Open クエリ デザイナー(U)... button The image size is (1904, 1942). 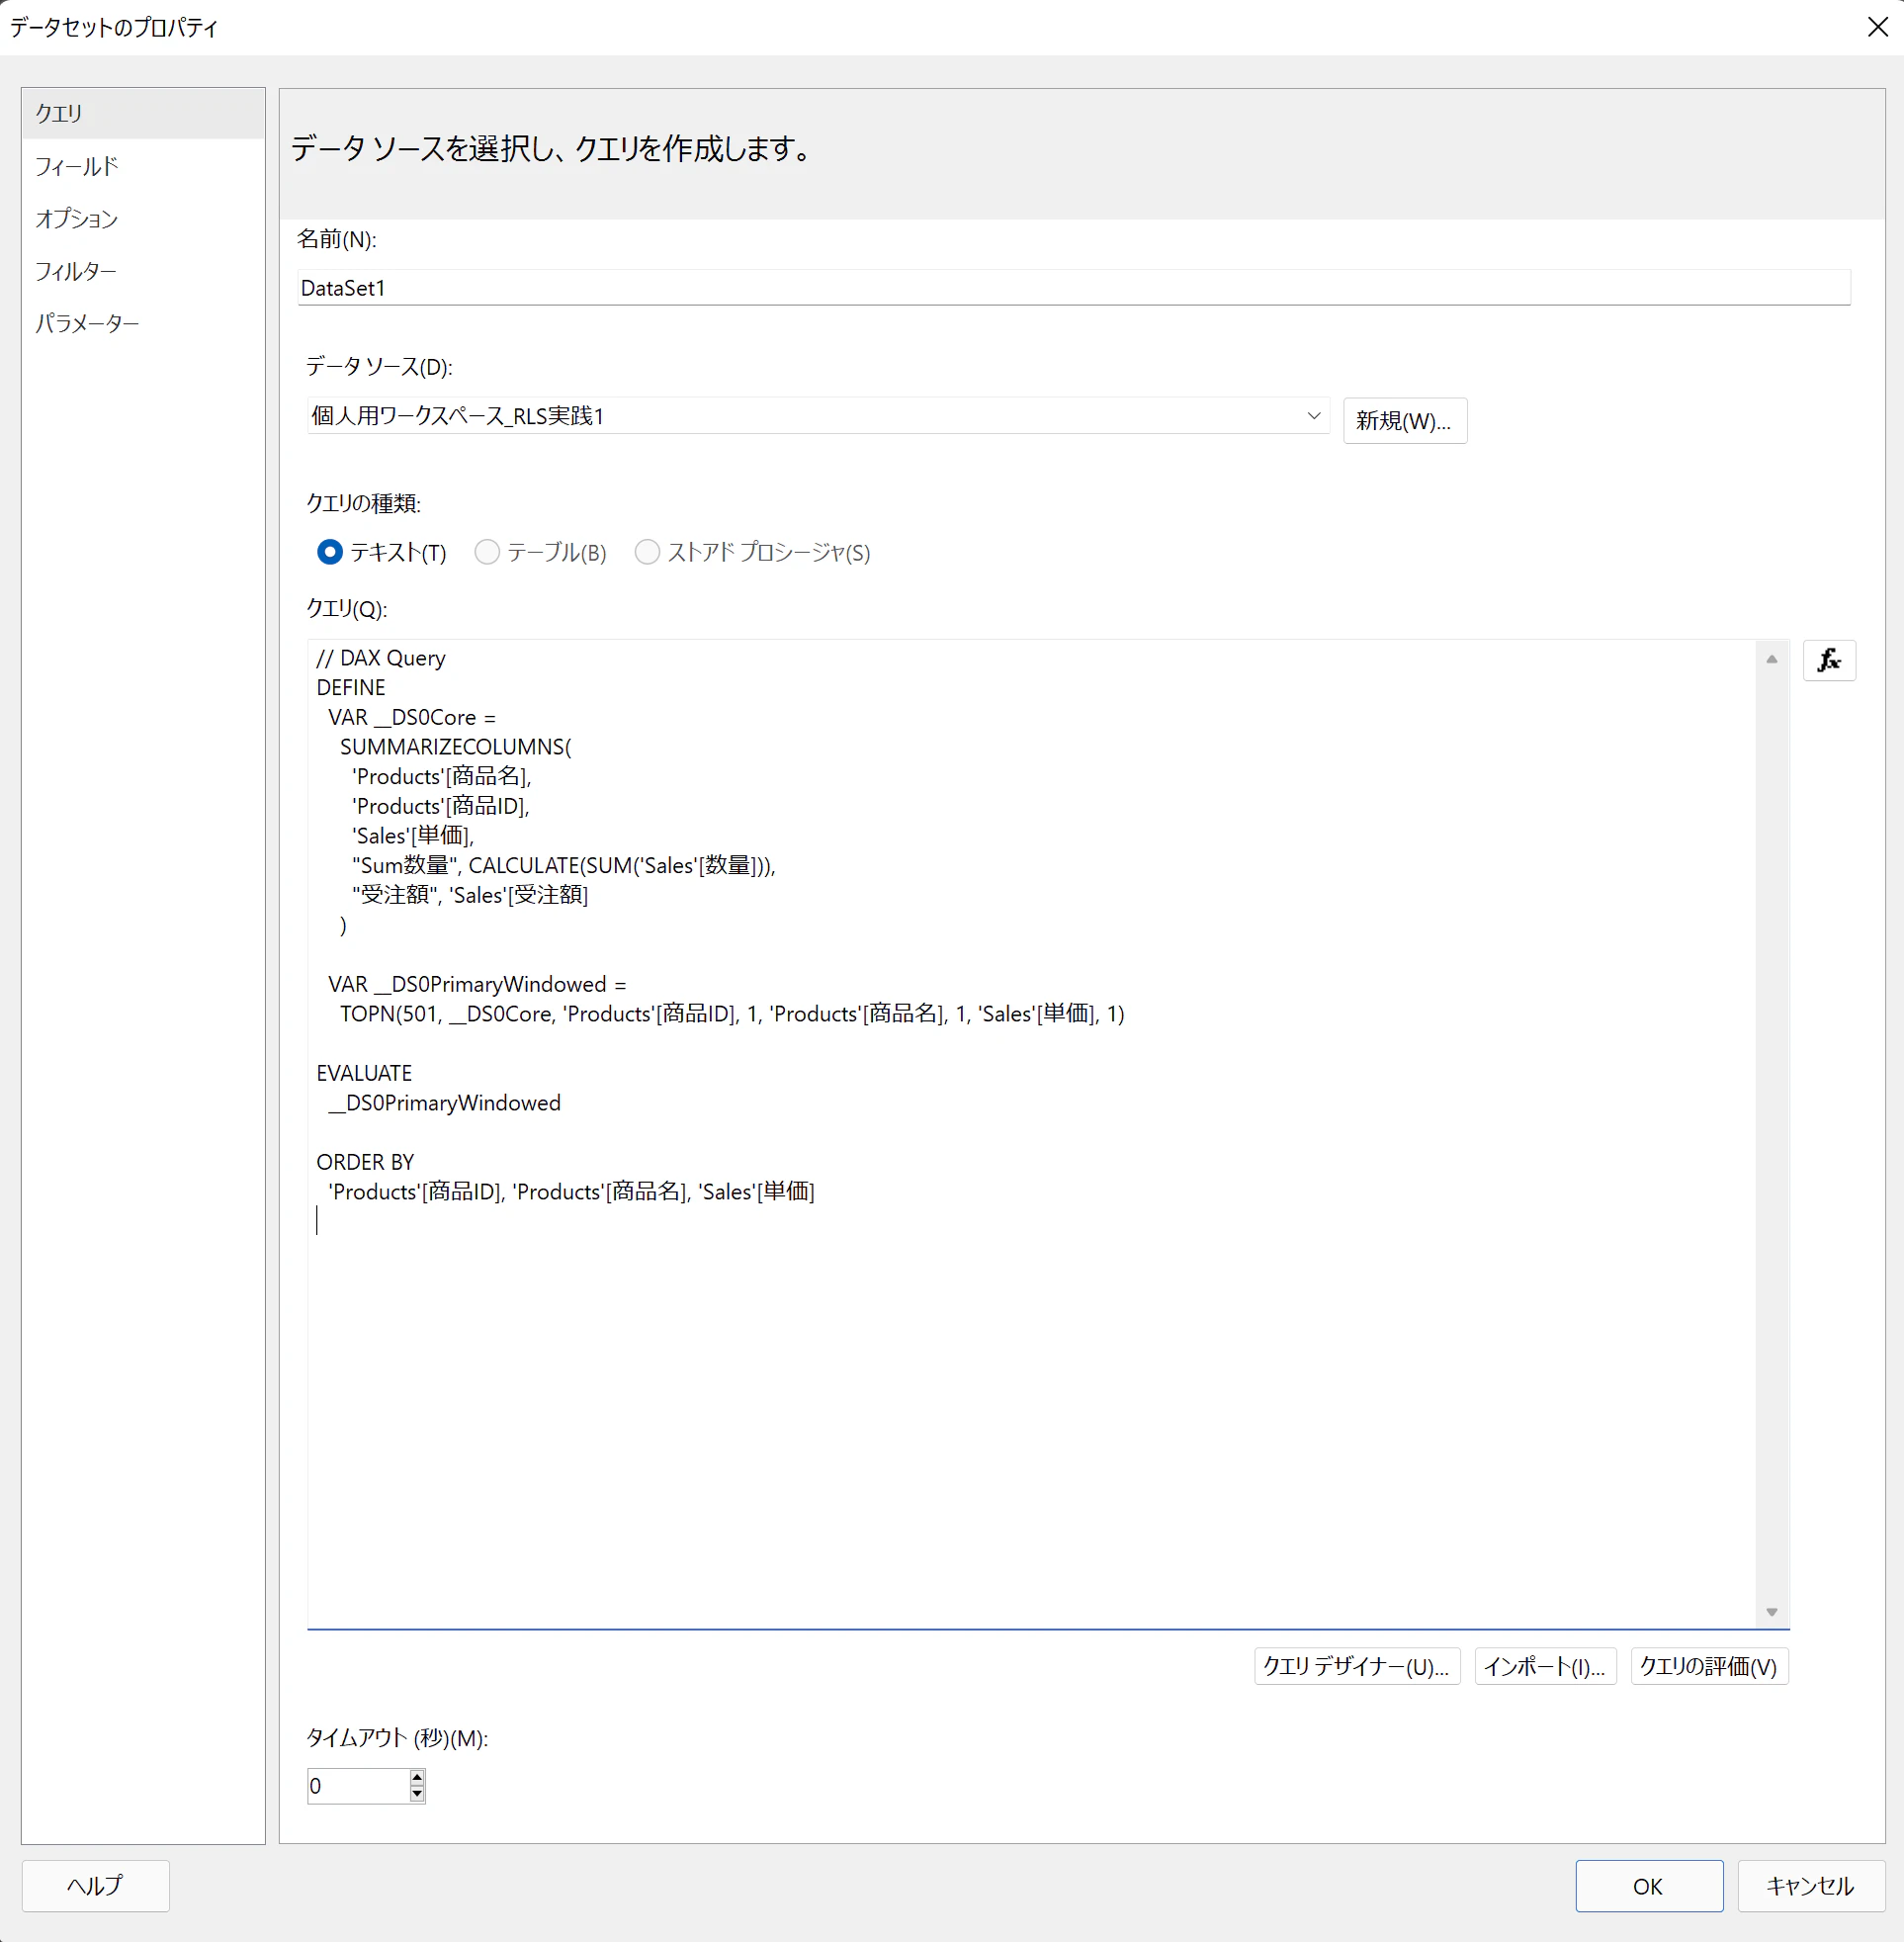pos(1356,1666)
